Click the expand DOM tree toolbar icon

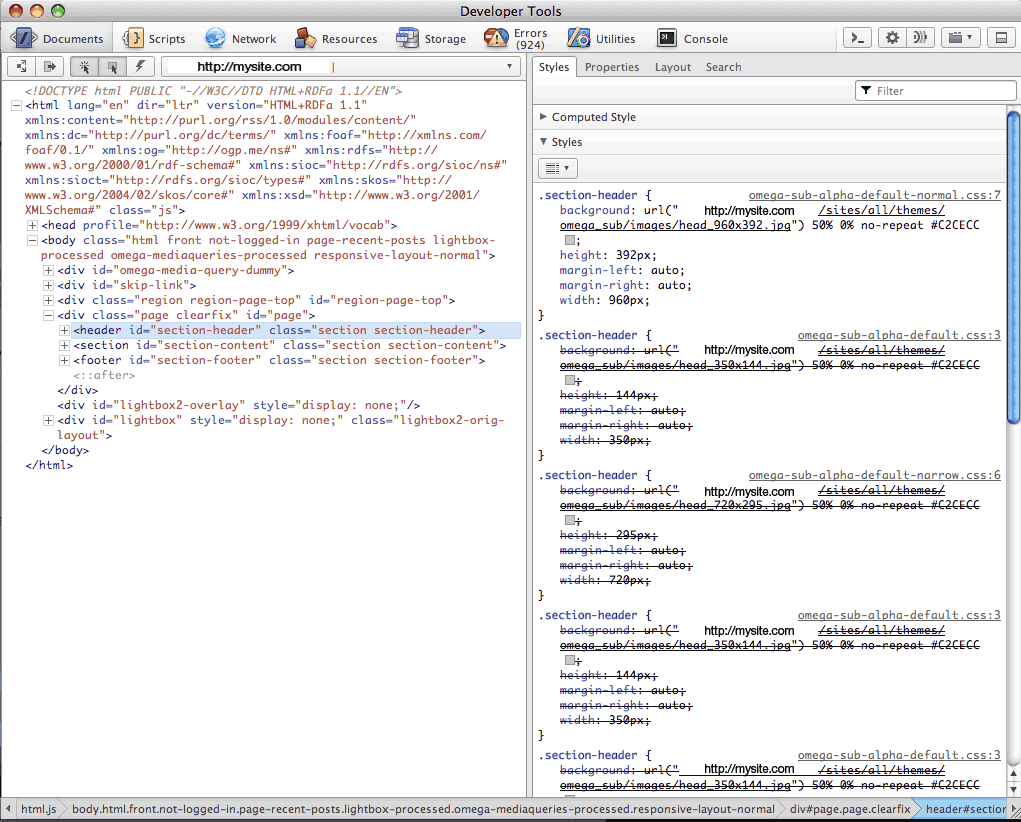tap(21, 66)
